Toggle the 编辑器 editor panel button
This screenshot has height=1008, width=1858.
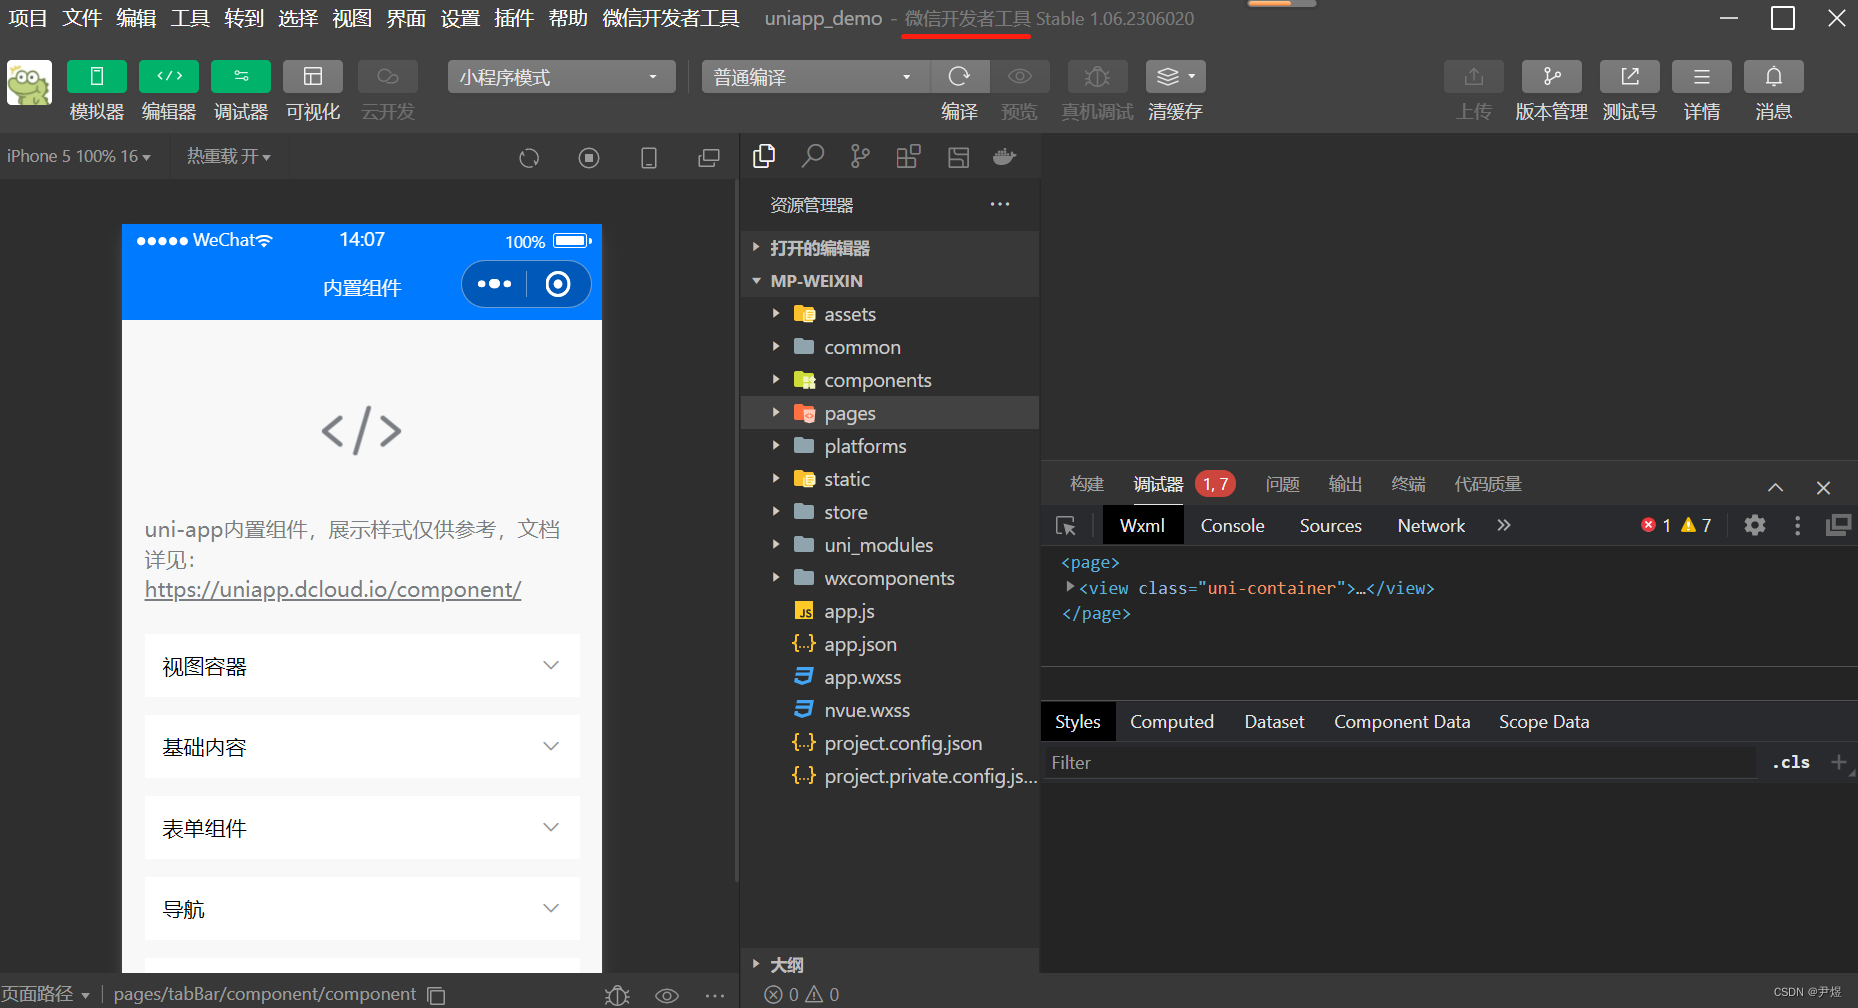(169, 77)
